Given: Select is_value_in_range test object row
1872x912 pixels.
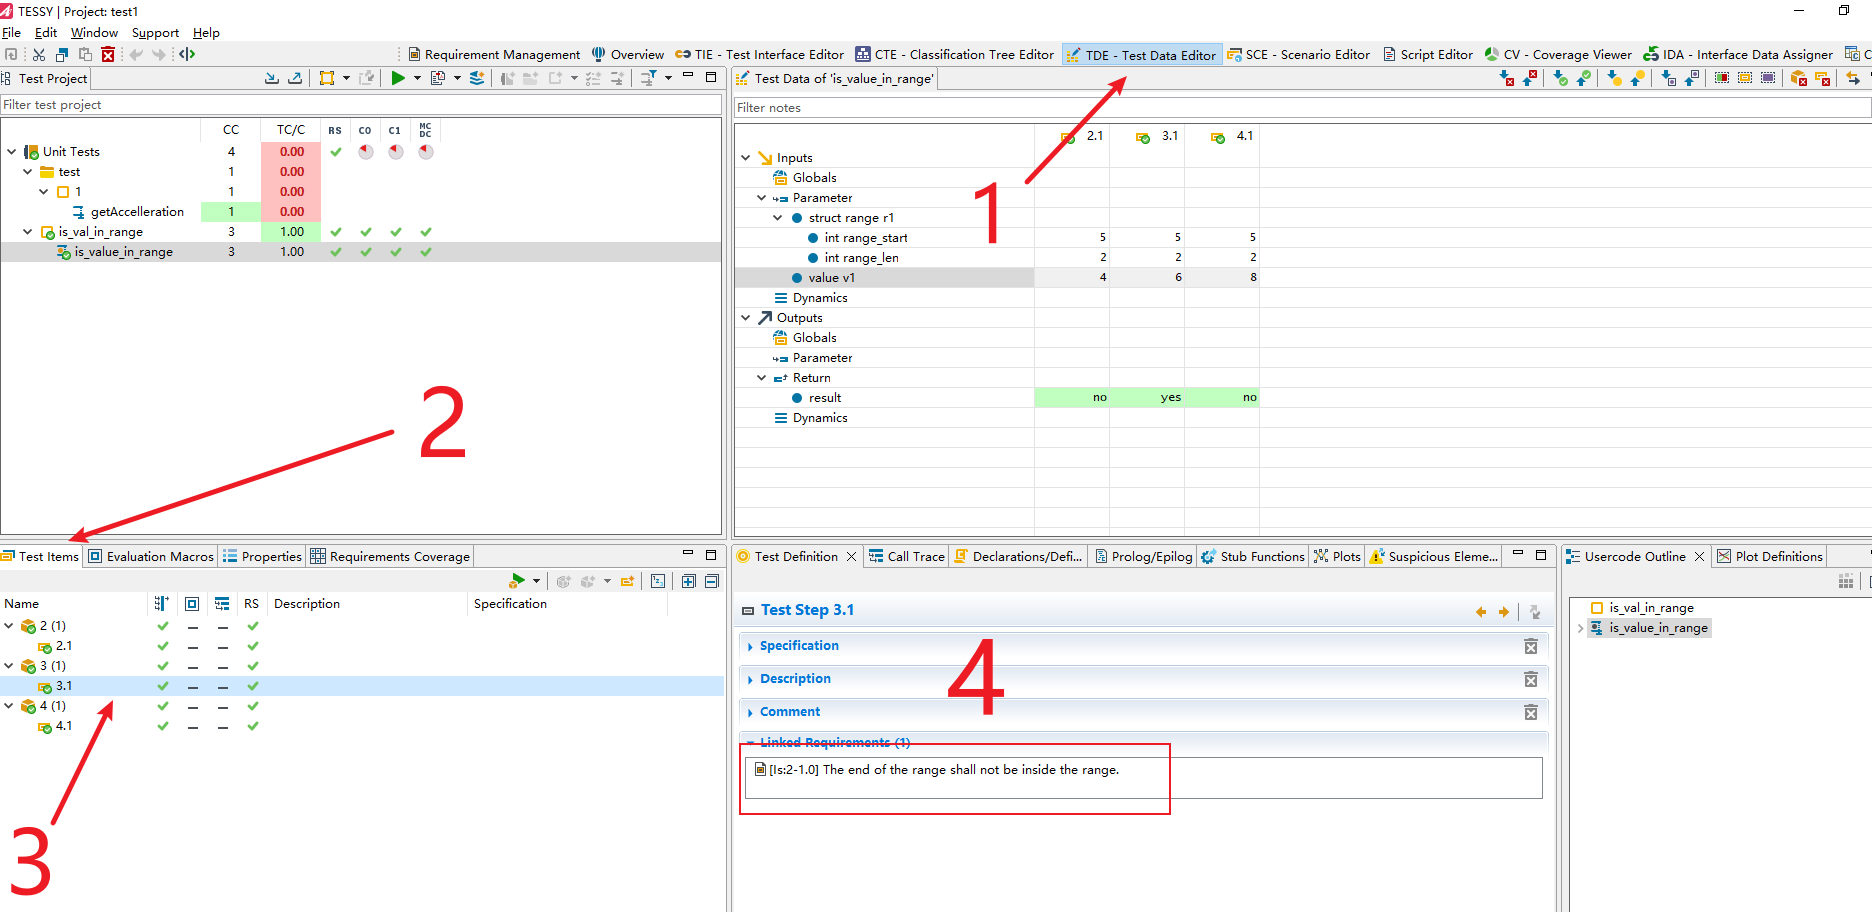Looking at the screenshot, I should point(361,252).
